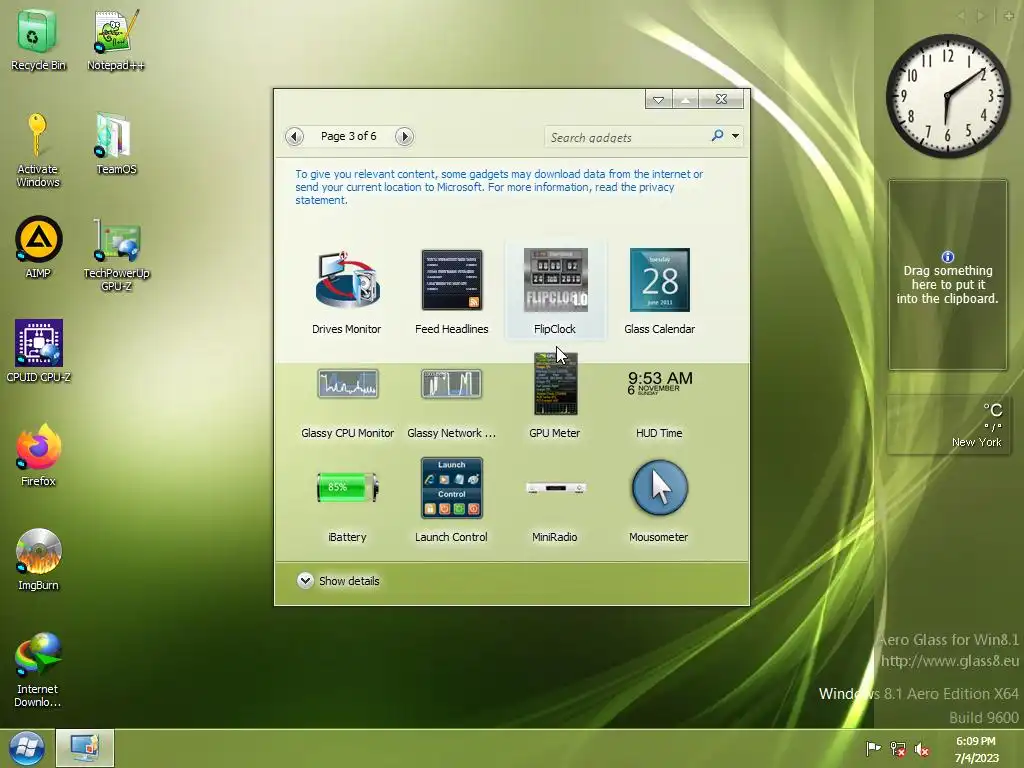Click the sidebar add gadget plus button

point(1009,16)
